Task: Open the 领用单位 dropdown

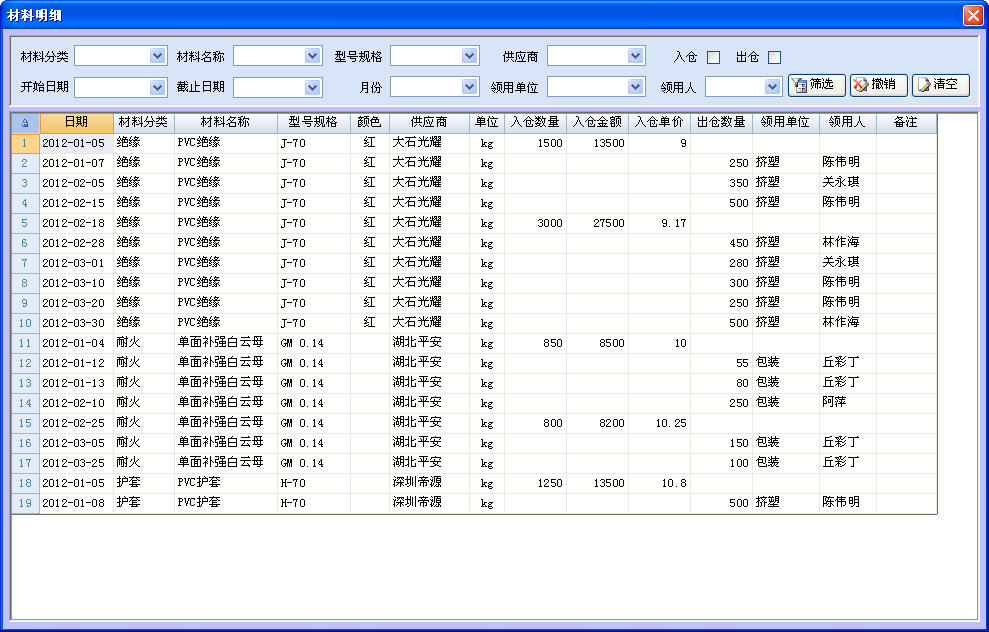Action: coord(627,87)
